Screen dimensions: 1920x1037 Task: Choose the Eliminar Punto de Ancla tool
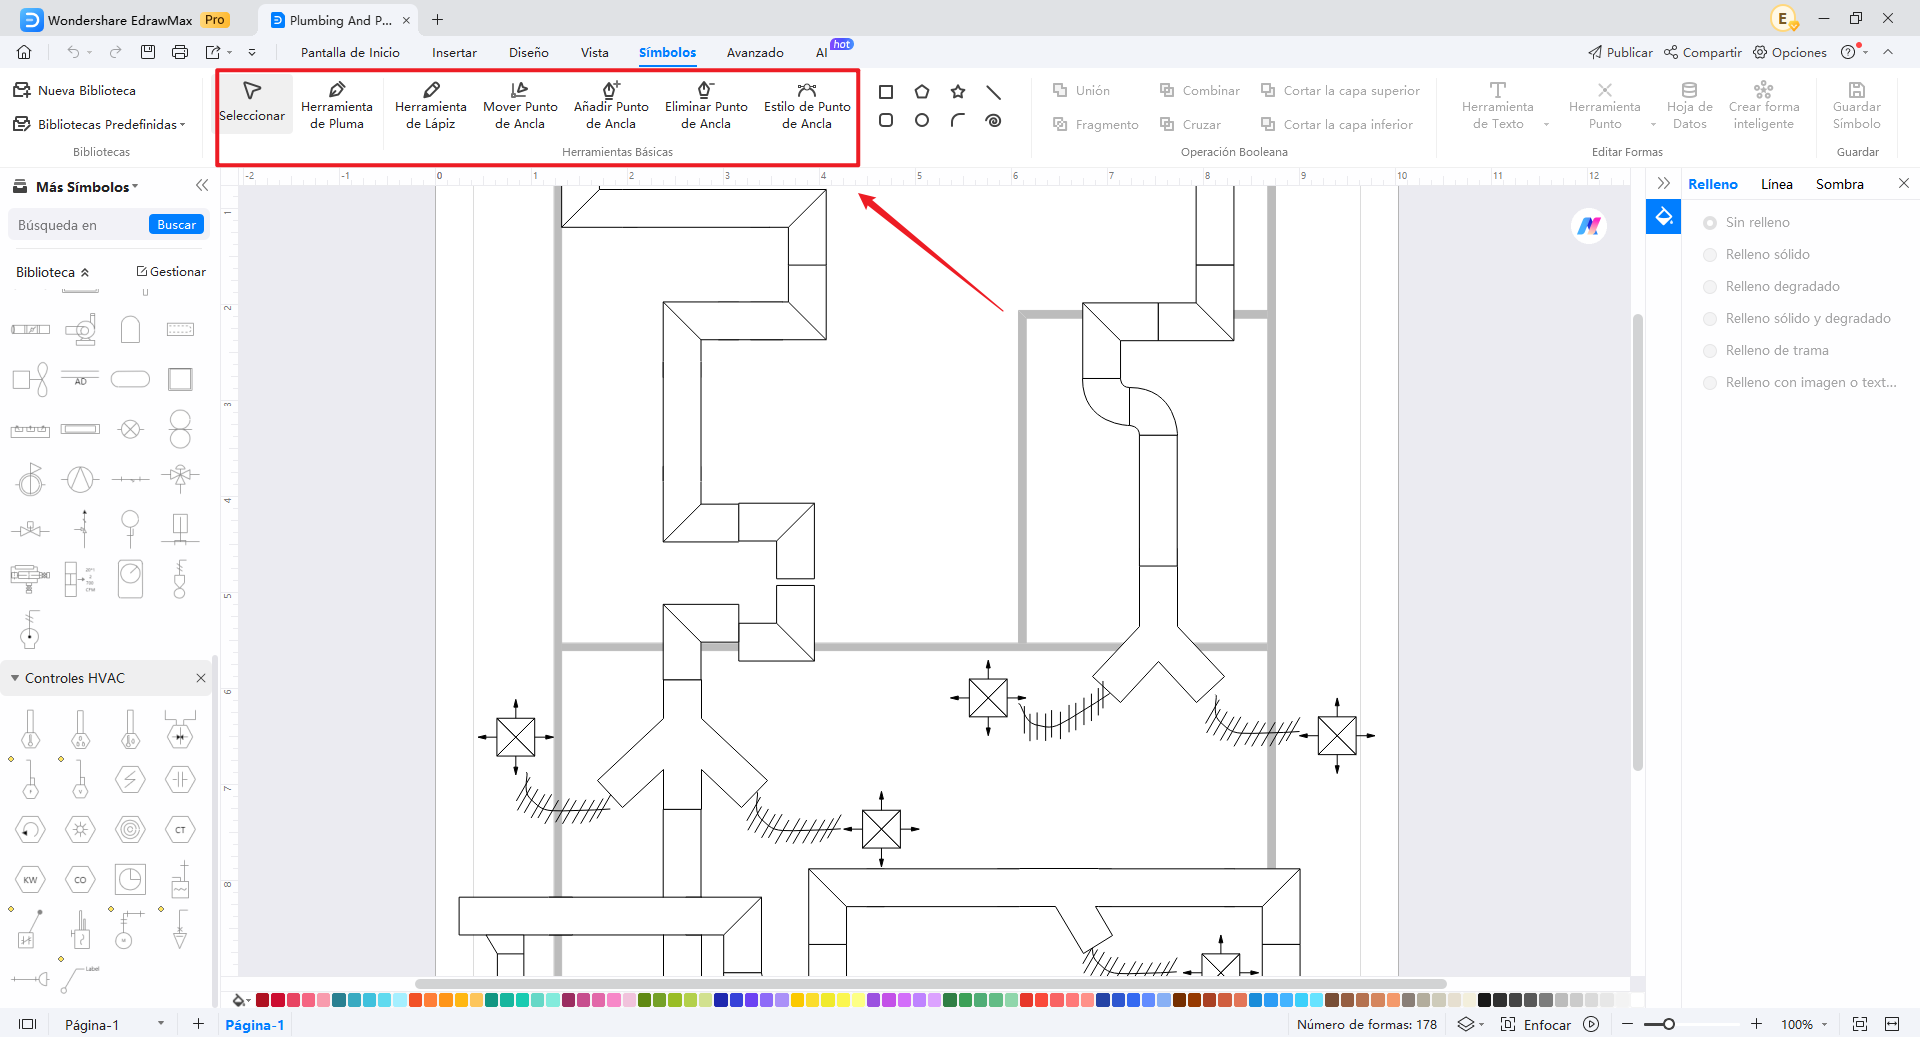point(705,105)
